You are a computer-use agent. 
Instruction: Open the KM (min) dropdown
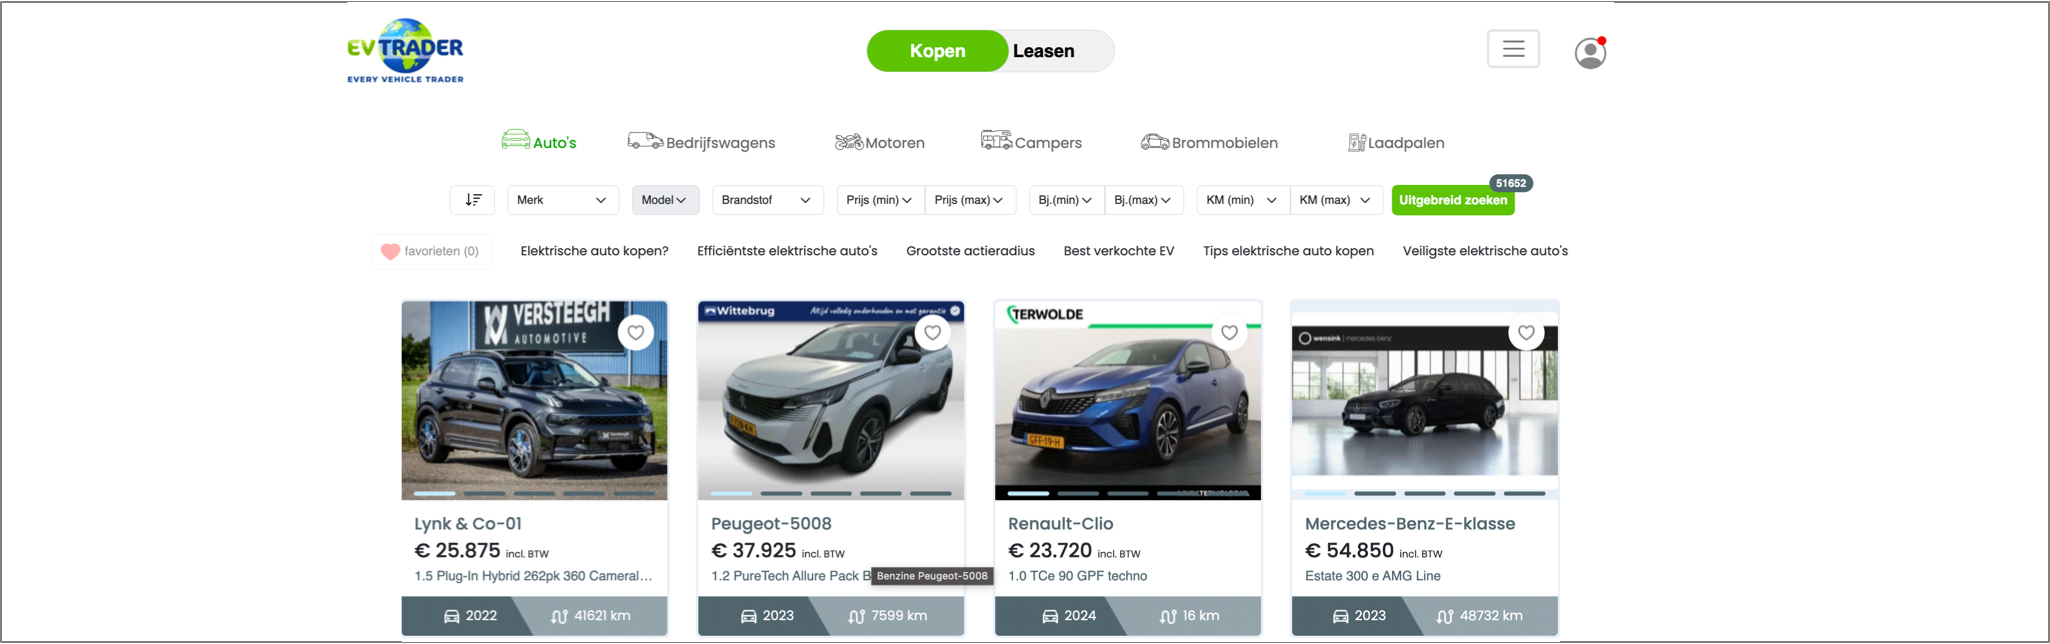pyautogui.click(x=1243, y=200)
